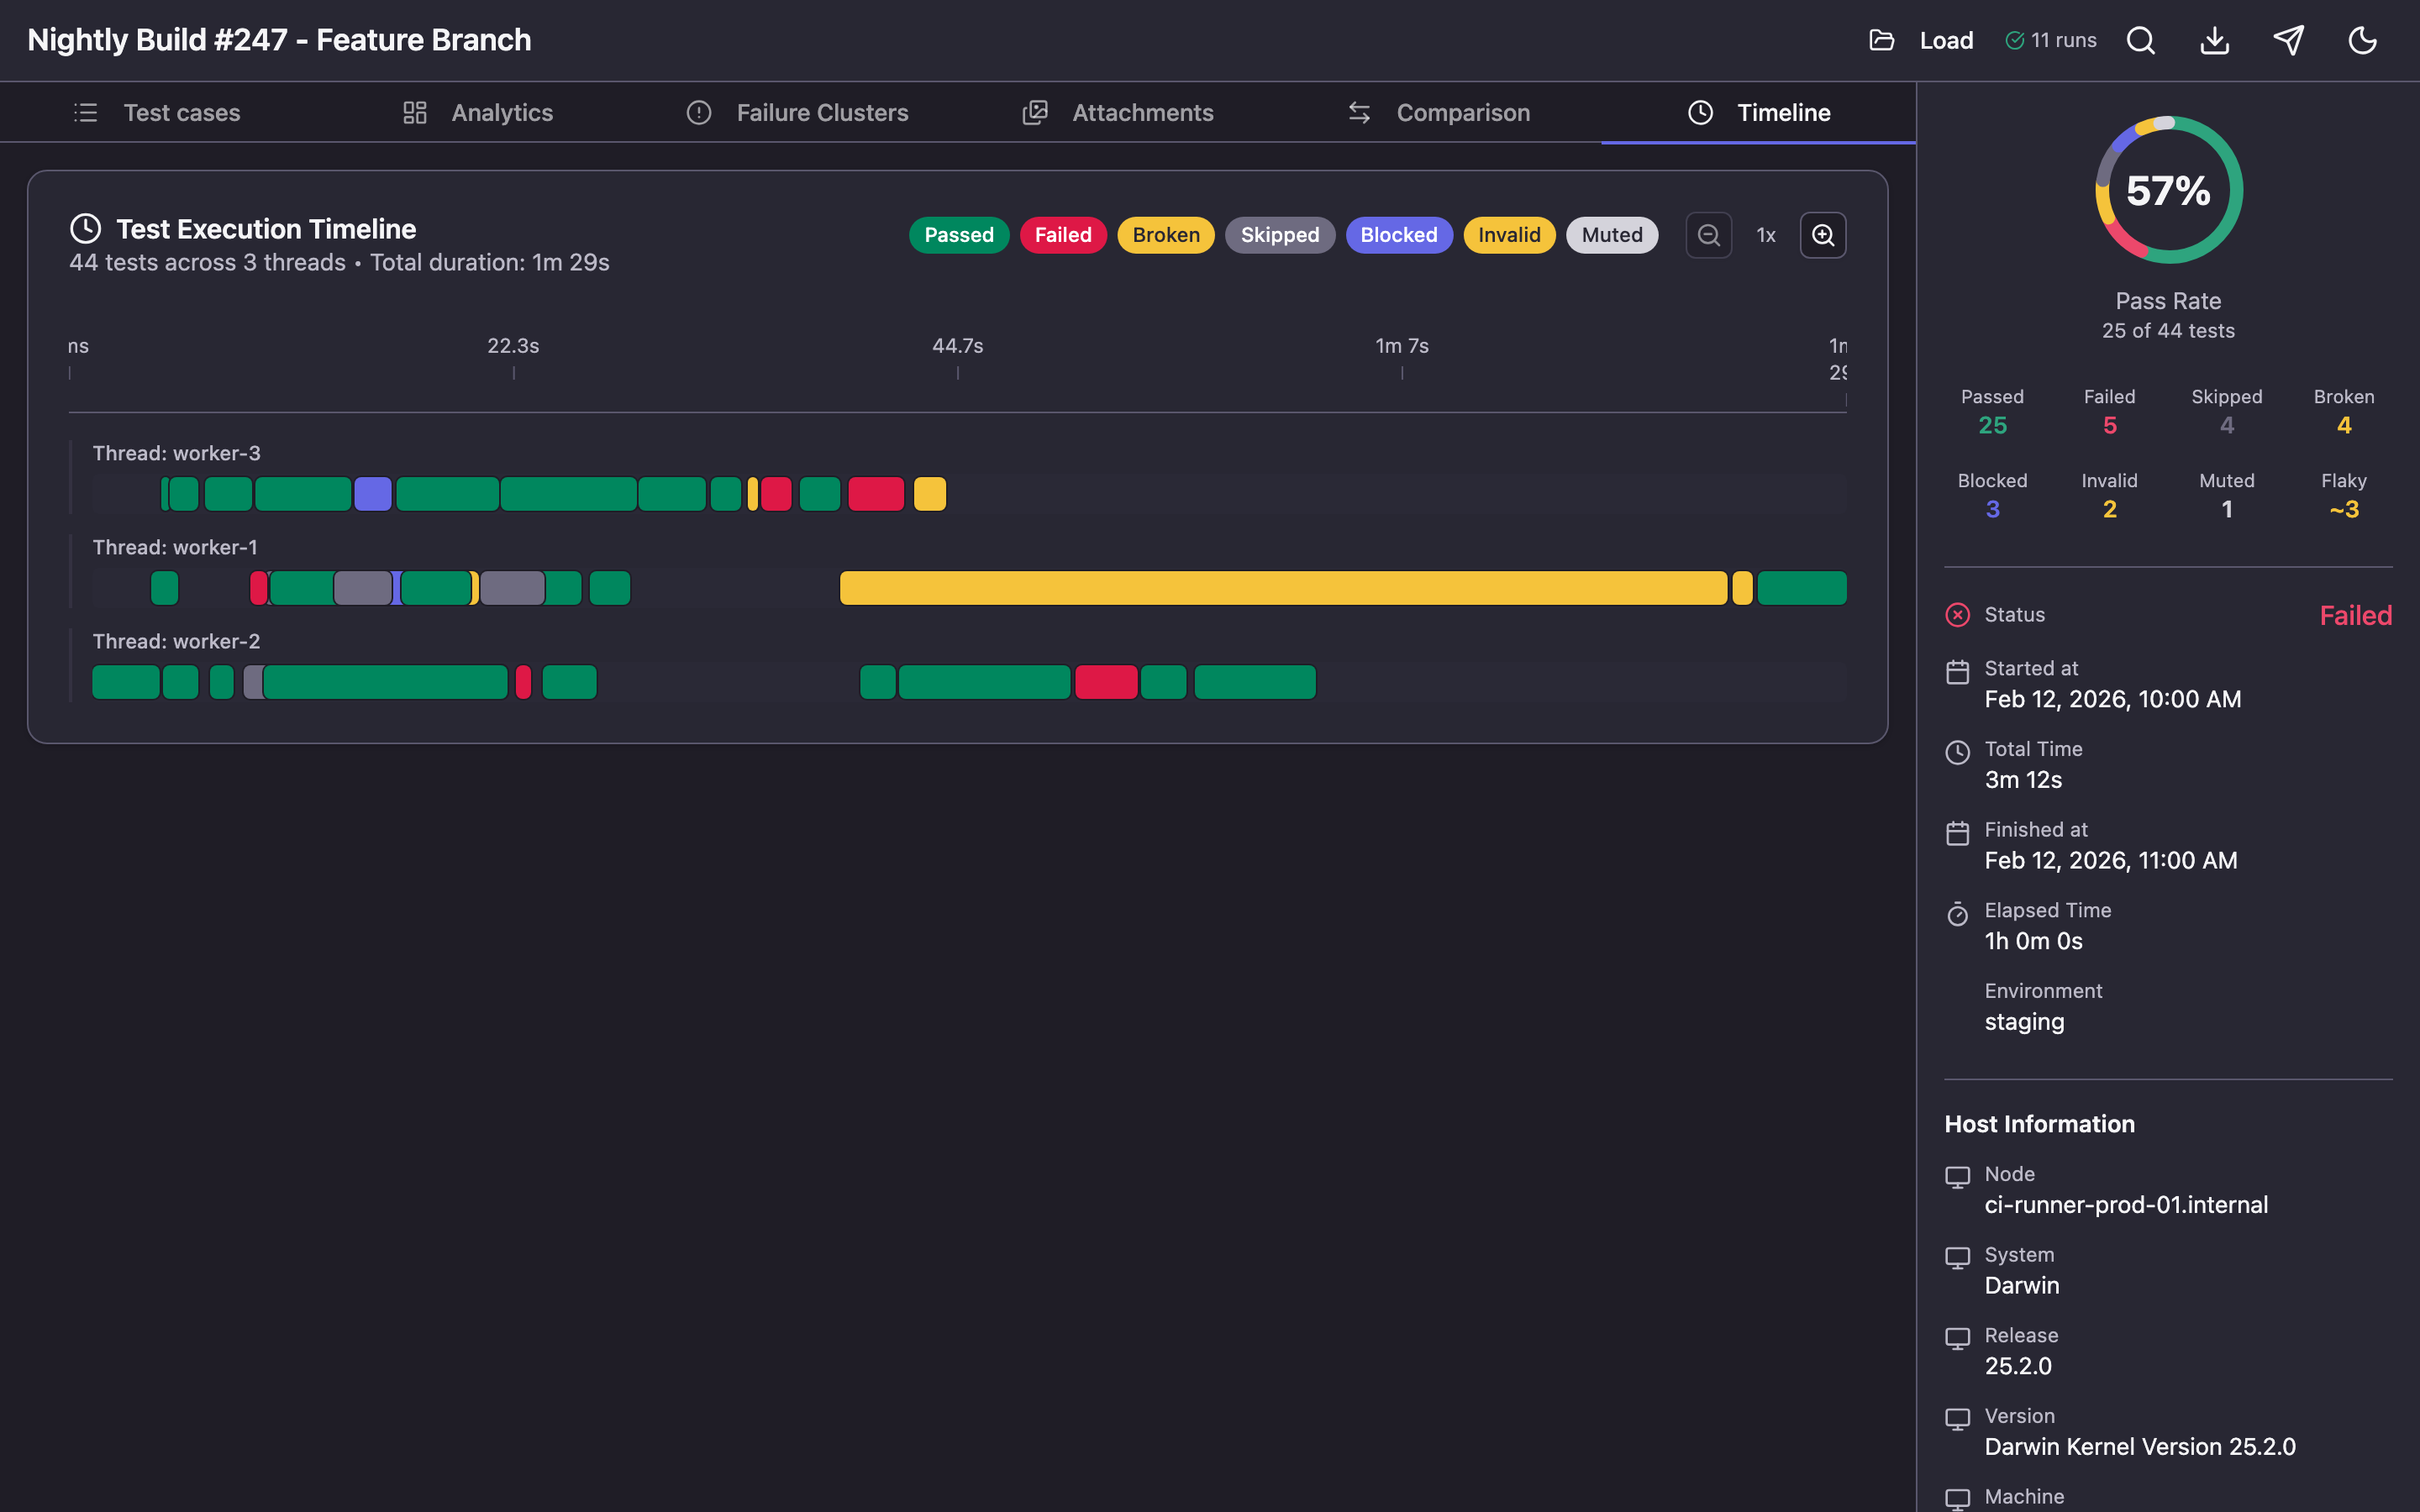Zoom into the timeline with the zoom-in icon
The height and width of the screenshot is (1512, 2420).
(1823, 235)
